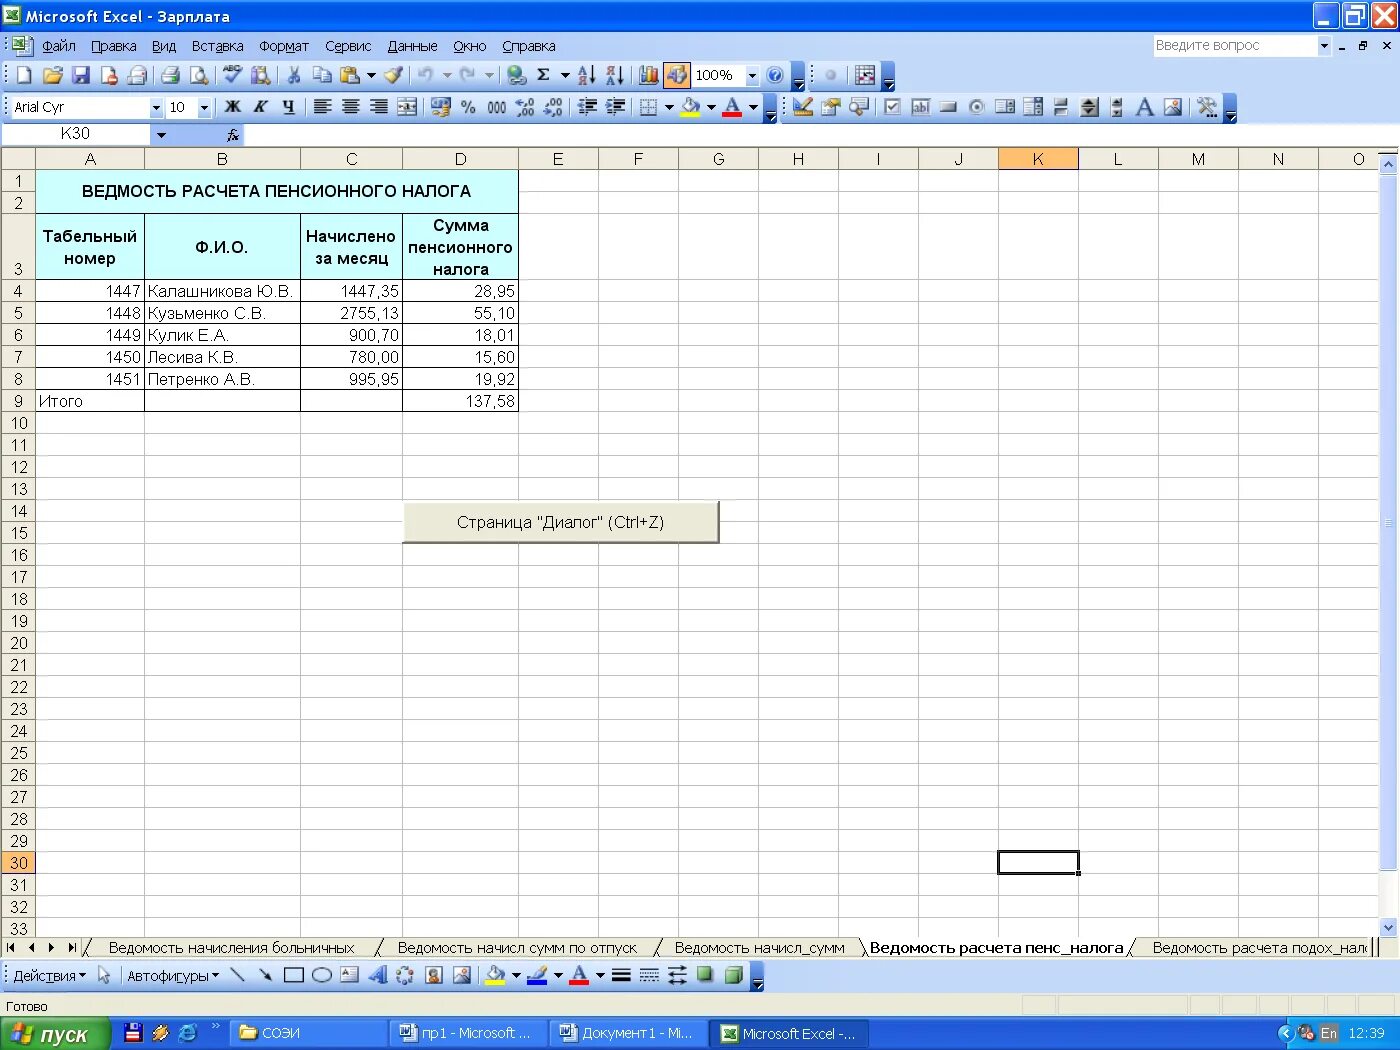
Task: Open the font name dropdown
Action: [156, 107]
